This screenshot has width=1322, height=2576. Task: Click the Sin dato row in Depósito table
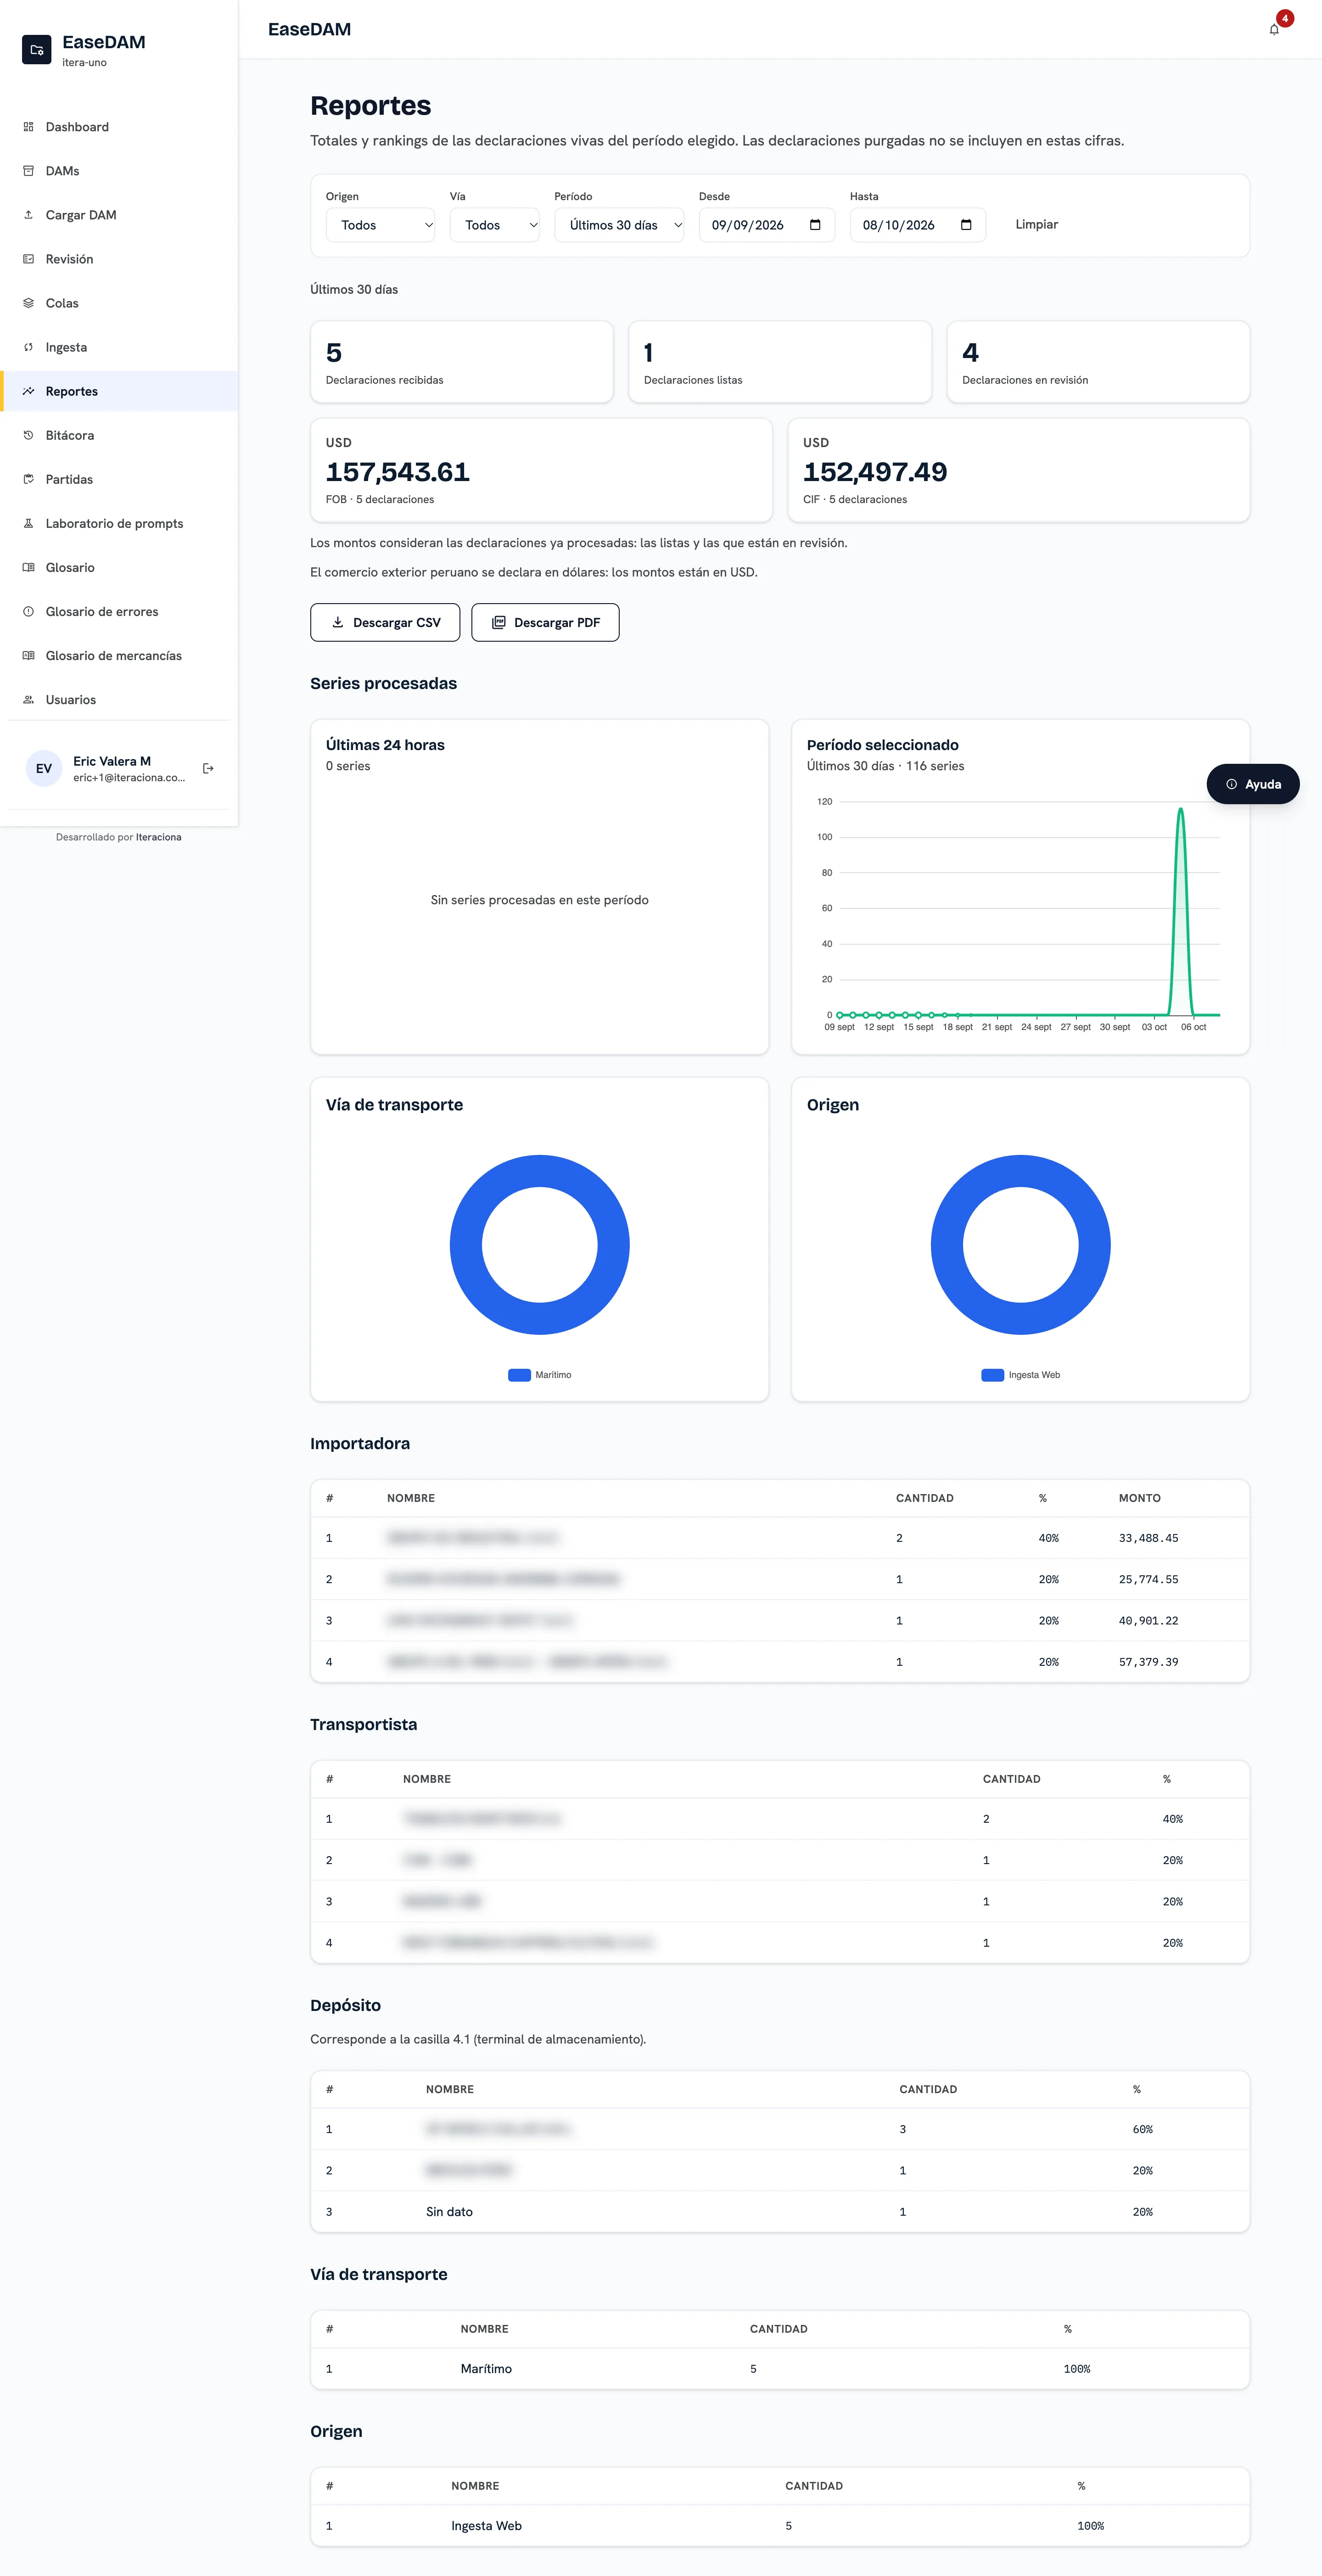(779, 2211)
